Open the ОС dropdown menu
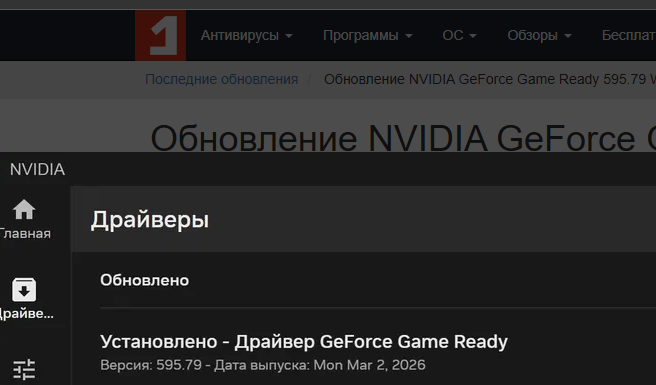The image size is (656, 385). coord(459,36)
